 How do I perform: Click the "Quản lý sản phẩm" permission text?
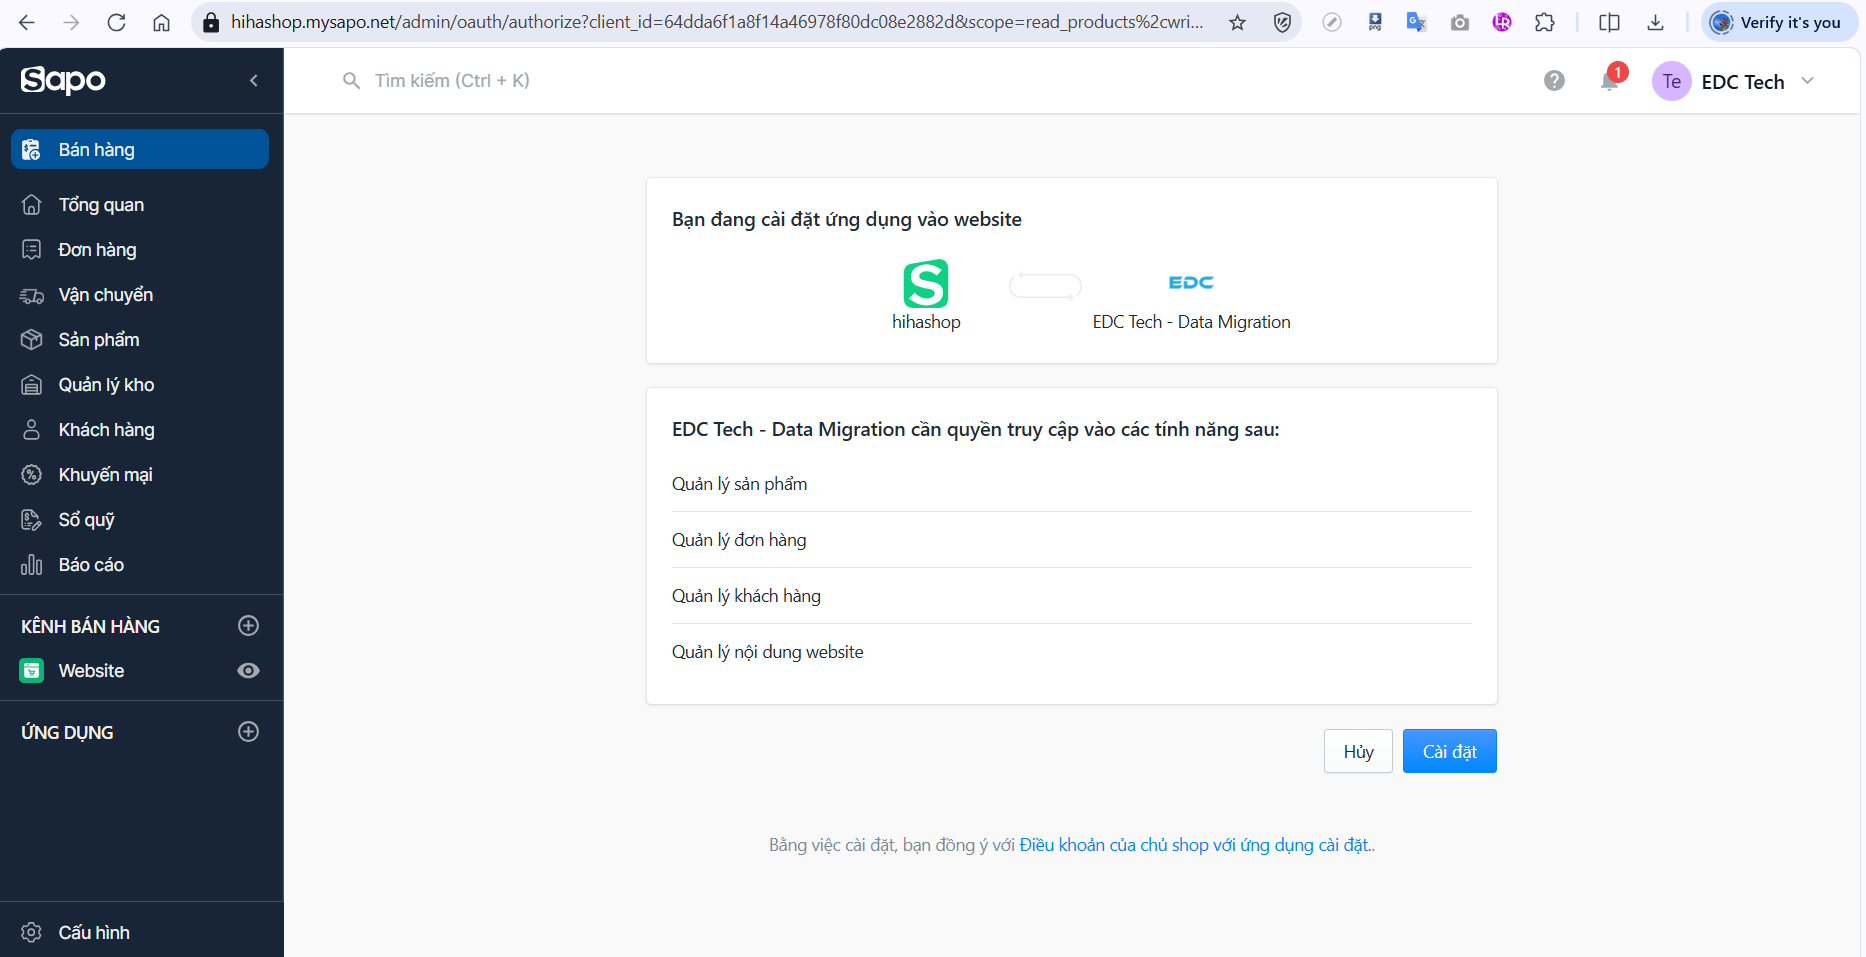(740, 484)
